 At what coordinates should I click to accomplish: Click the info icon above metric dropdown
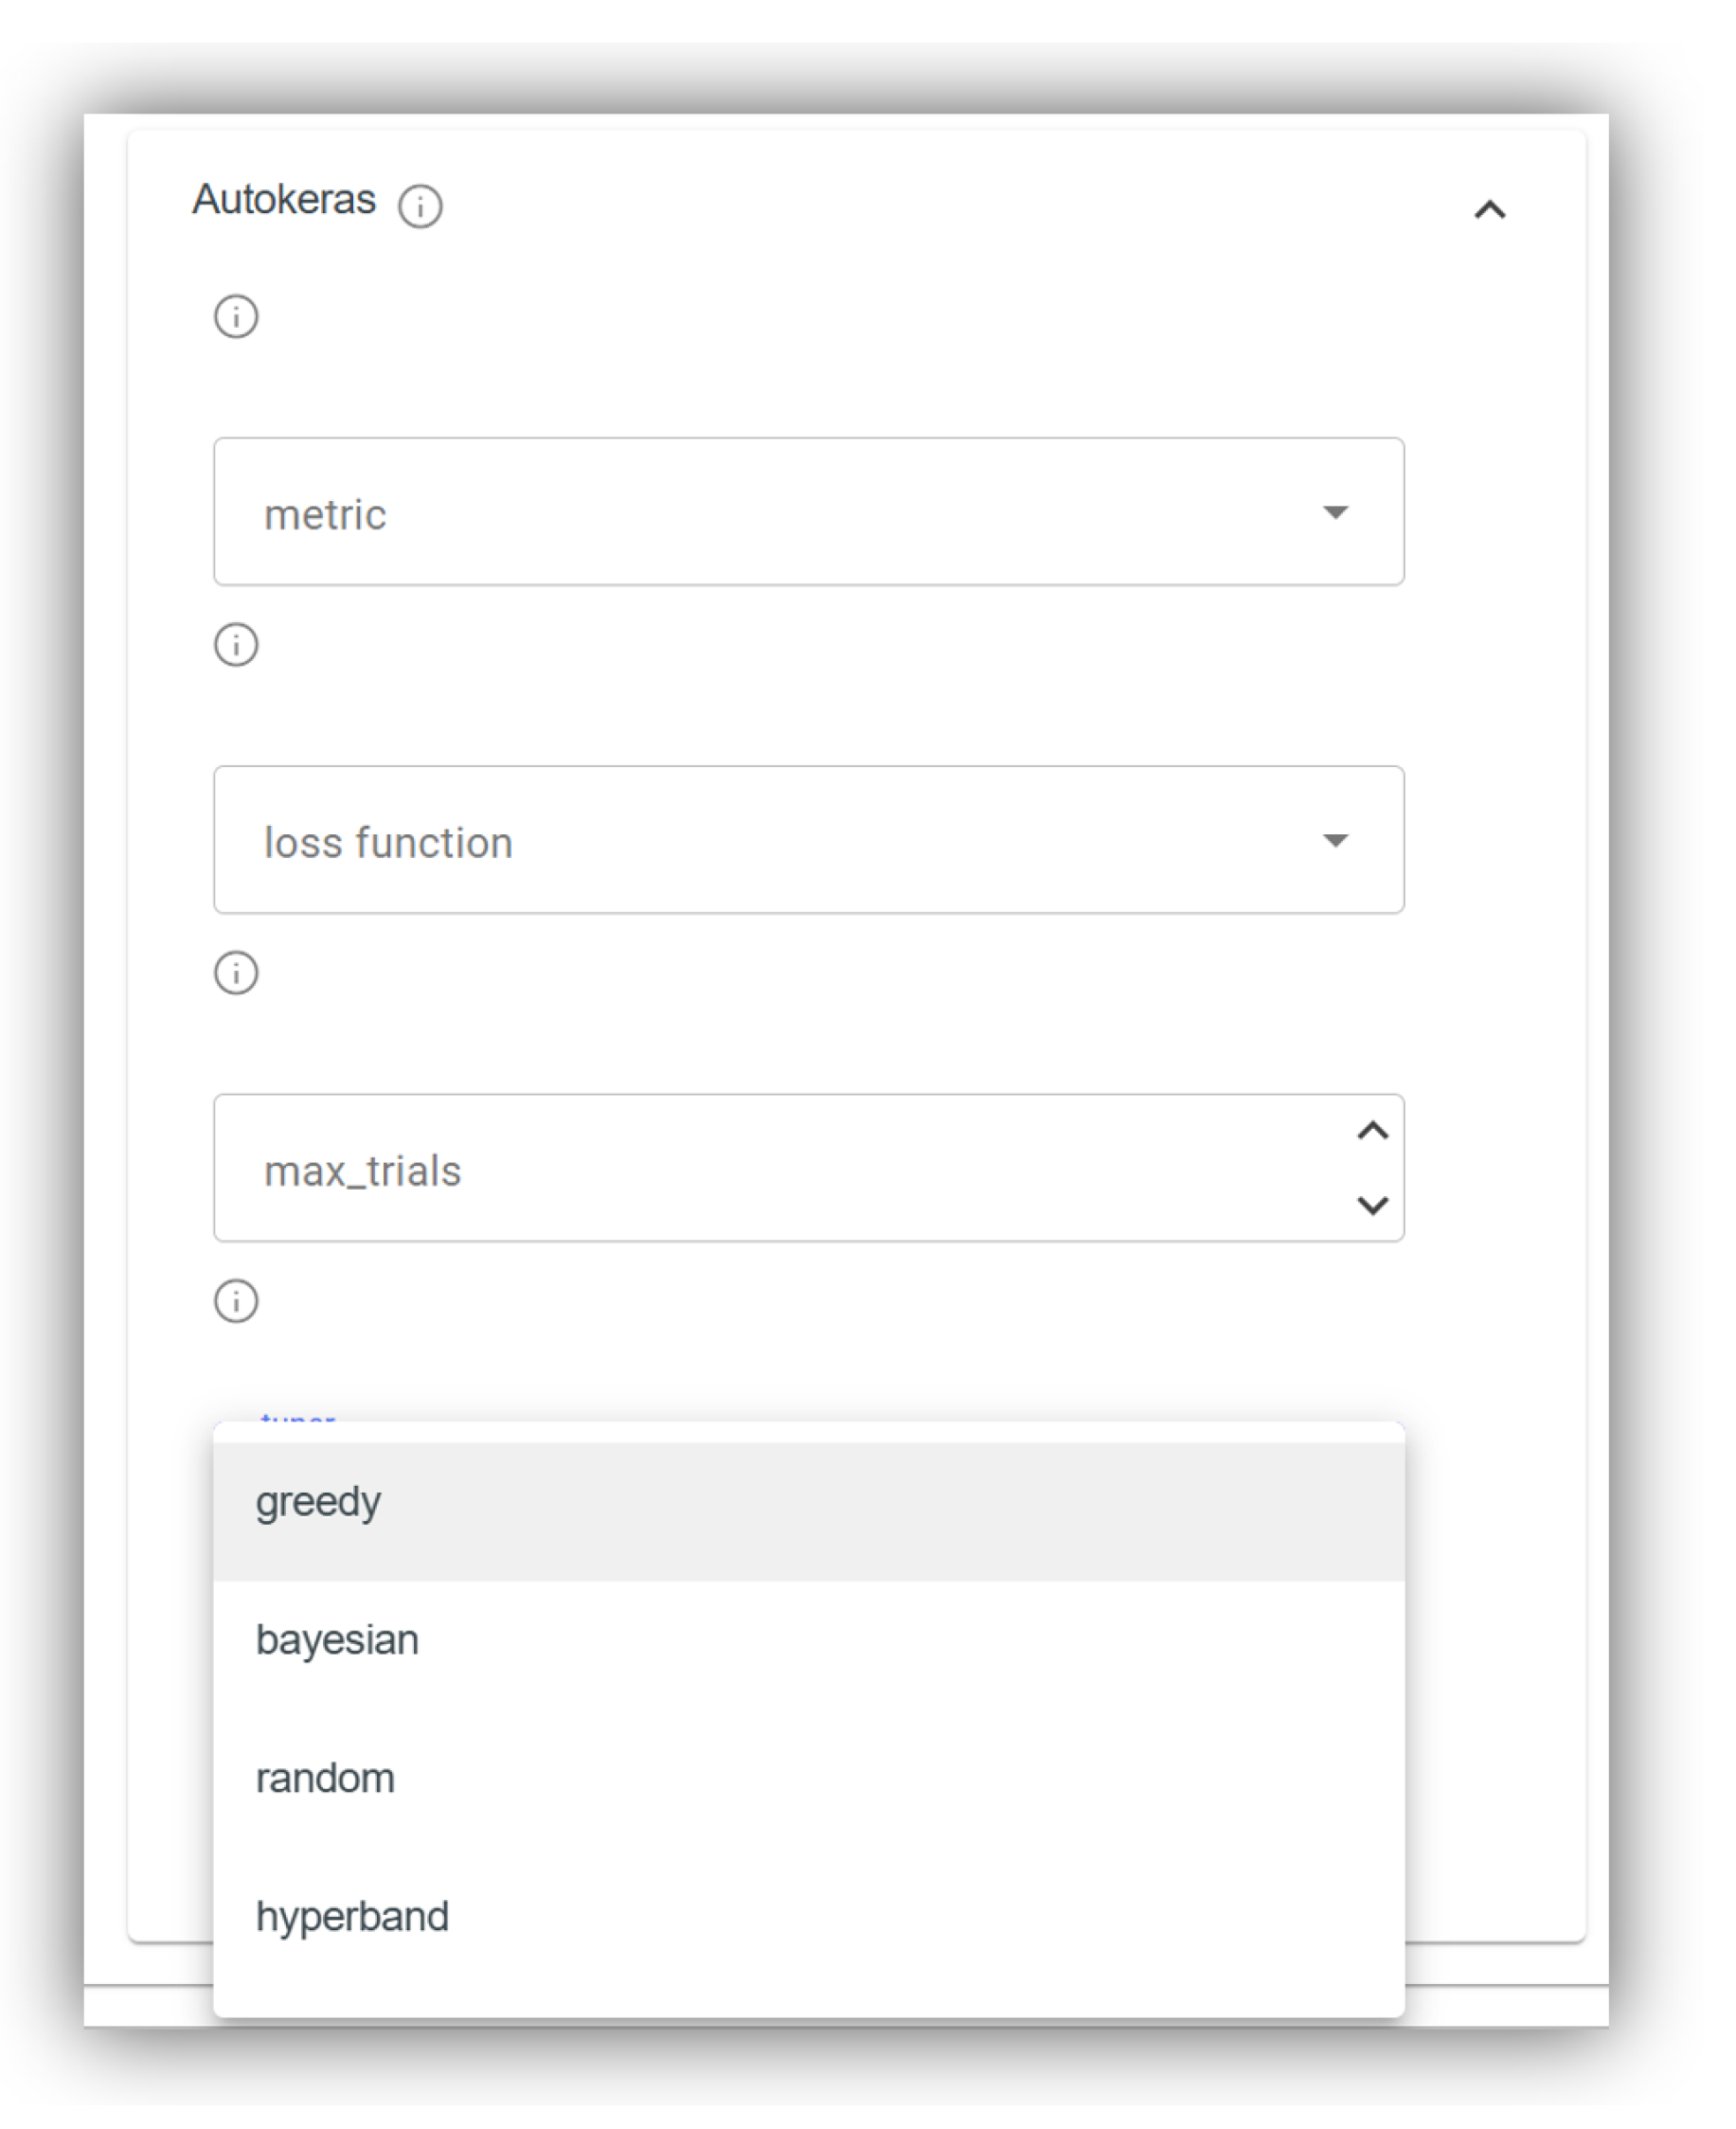click(236, 317)
